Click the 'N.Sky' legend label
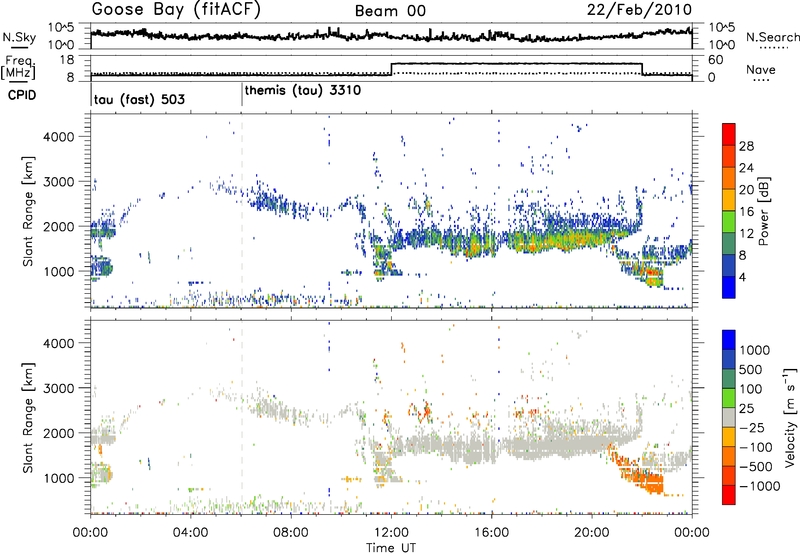The height and width of the screenshot is (554, 800). [x=19, y=37]
